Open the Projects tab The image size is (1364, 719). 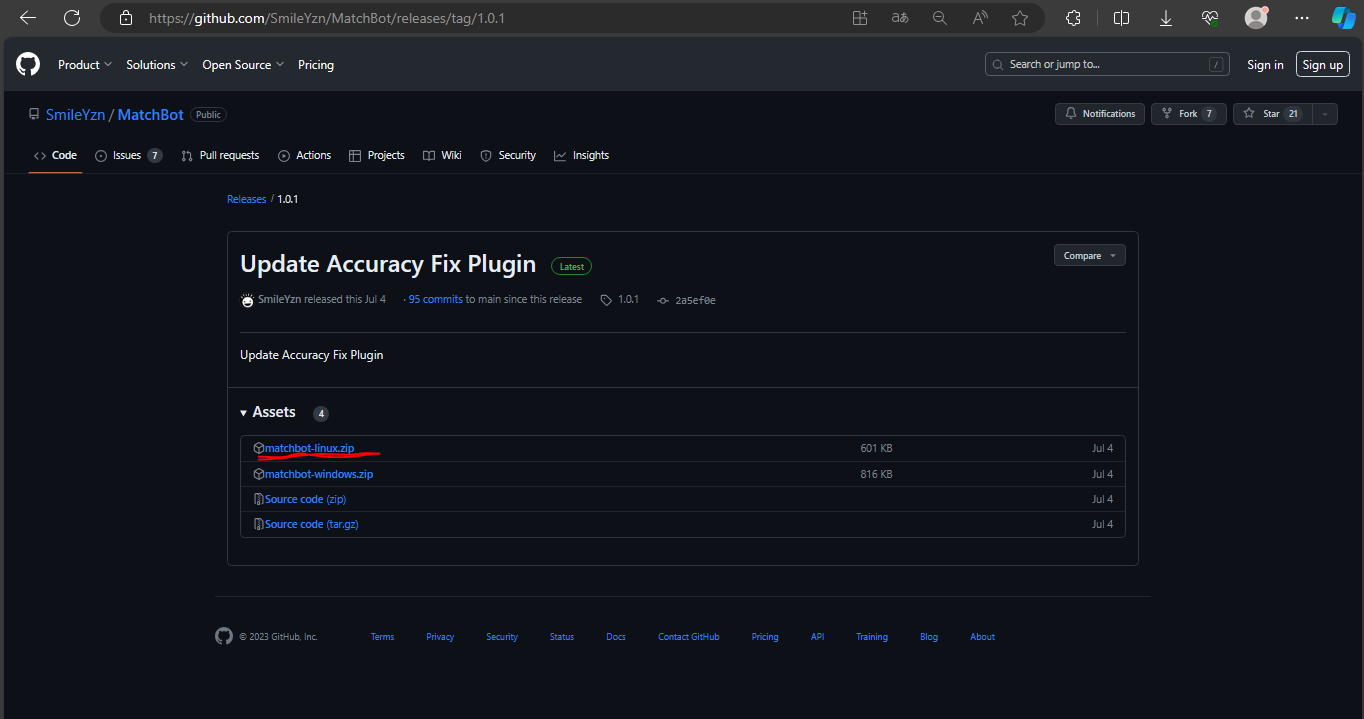[x=377, y=155]
